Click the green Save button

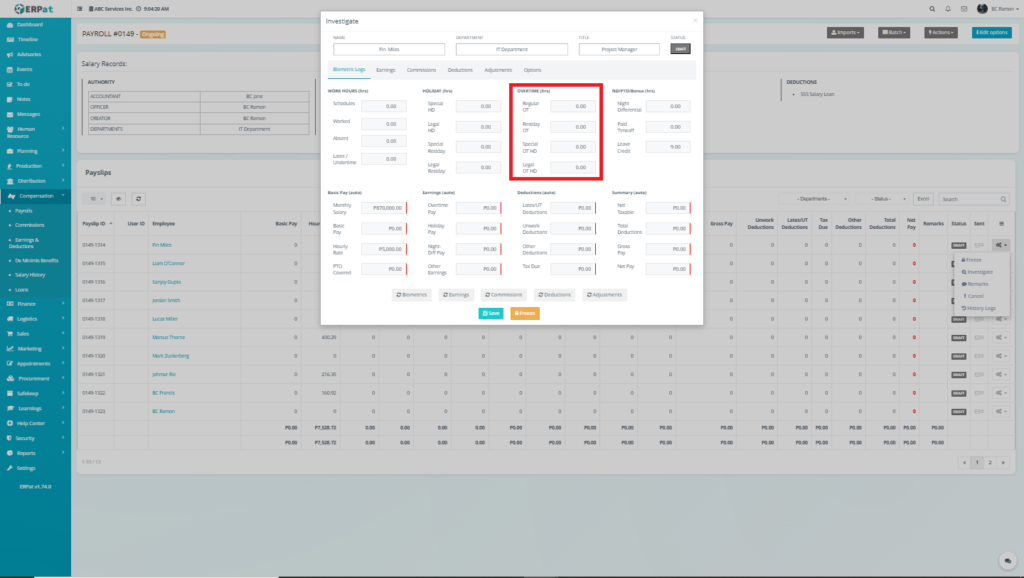pos(490,313)
